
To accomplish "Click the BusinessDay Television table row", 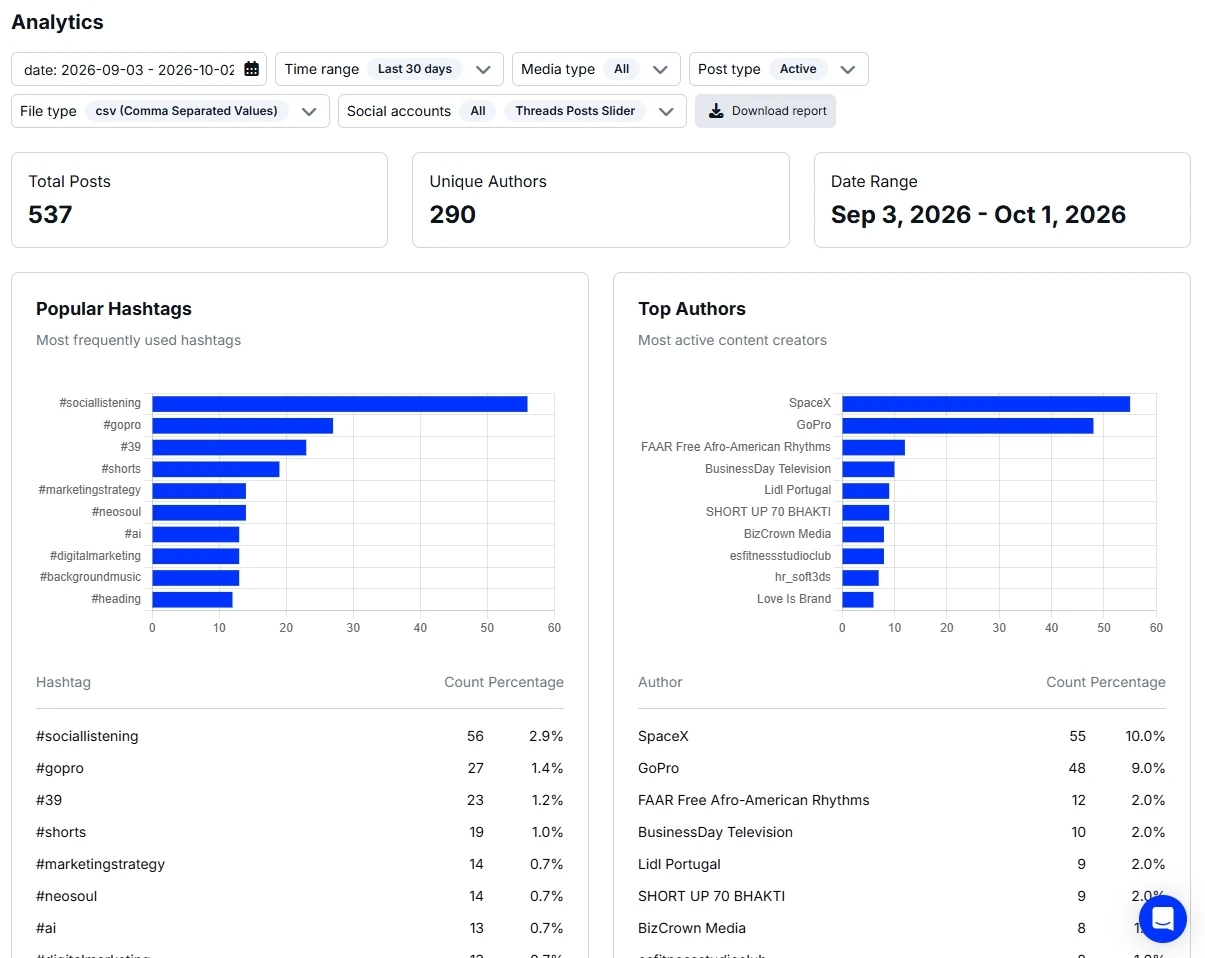I will (x=902, y=832).
